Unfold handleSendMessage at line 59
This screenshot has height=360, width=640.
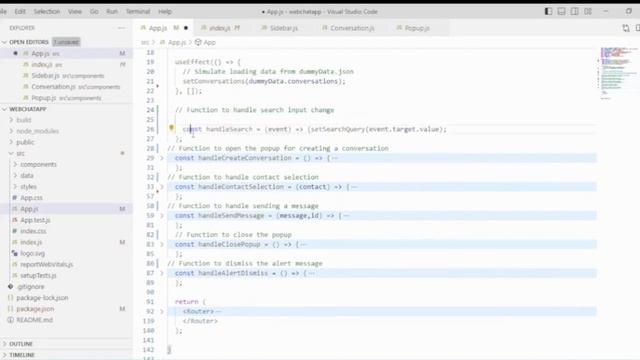tap(162, 216)
